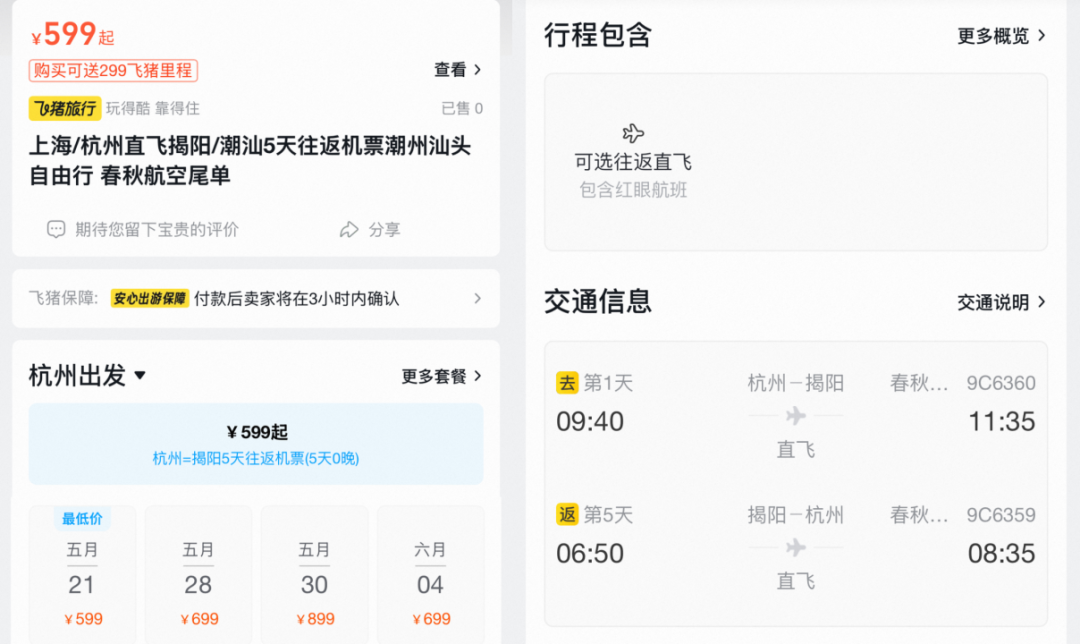Click 玩得酷 靠得住 slogan
Screen dimensions: 1080x644
152,108
